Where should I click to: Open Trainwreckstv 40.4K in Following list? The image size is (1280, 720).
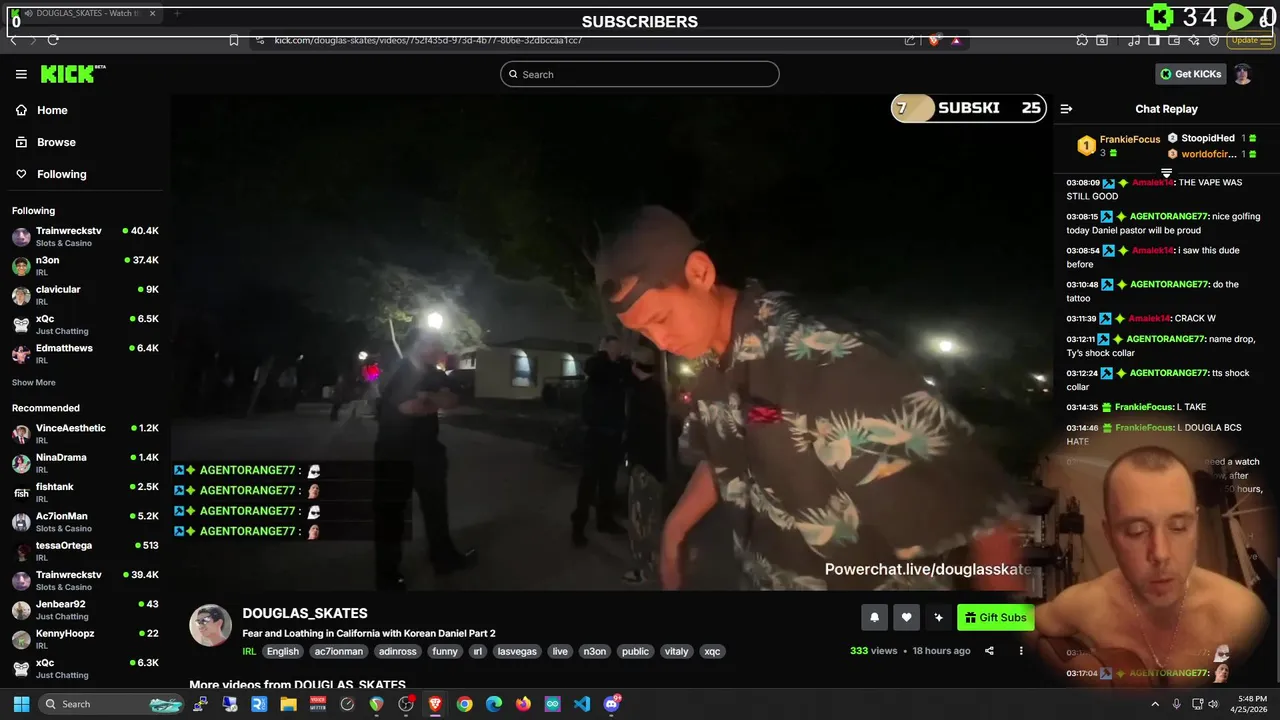[85, 236]
